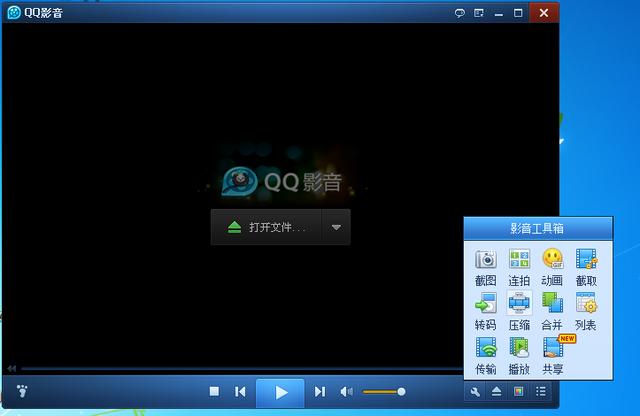Stop playback with the square button

click(214, 392)
